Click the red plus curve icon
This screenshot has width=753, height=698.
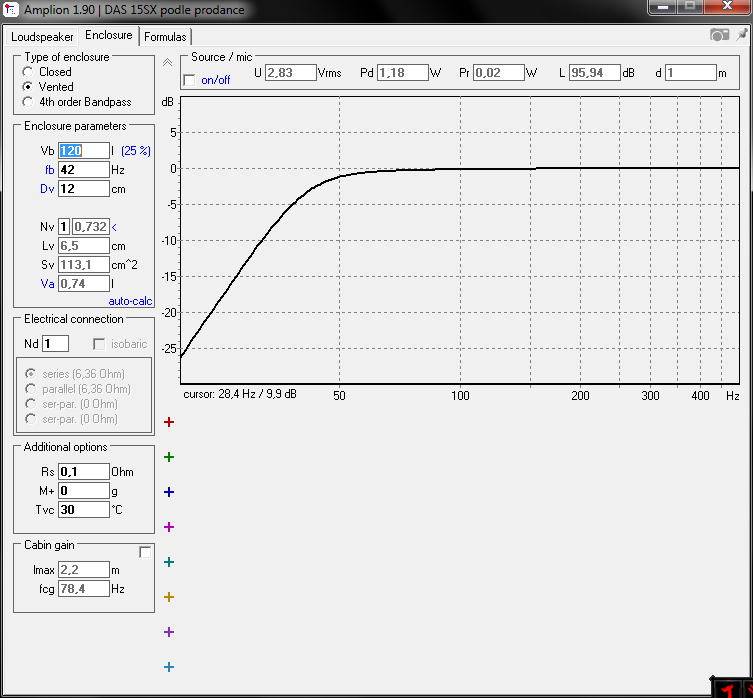(169, 422)
